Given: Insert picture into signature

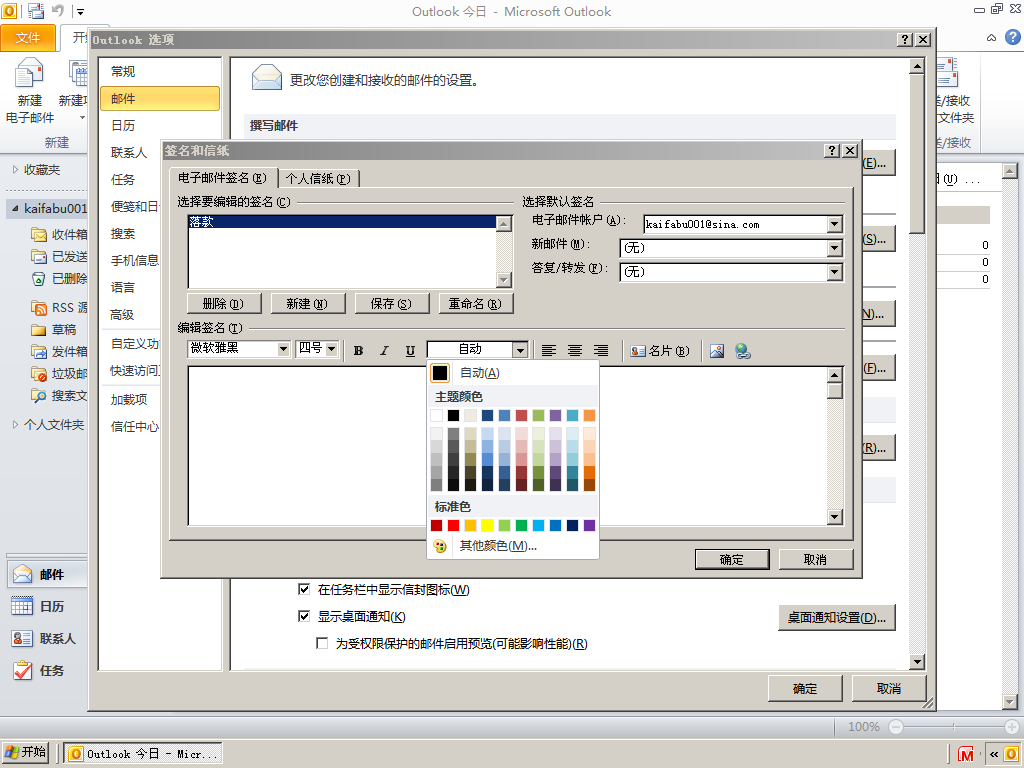Looking at the screenshot, I should (717, 351).
